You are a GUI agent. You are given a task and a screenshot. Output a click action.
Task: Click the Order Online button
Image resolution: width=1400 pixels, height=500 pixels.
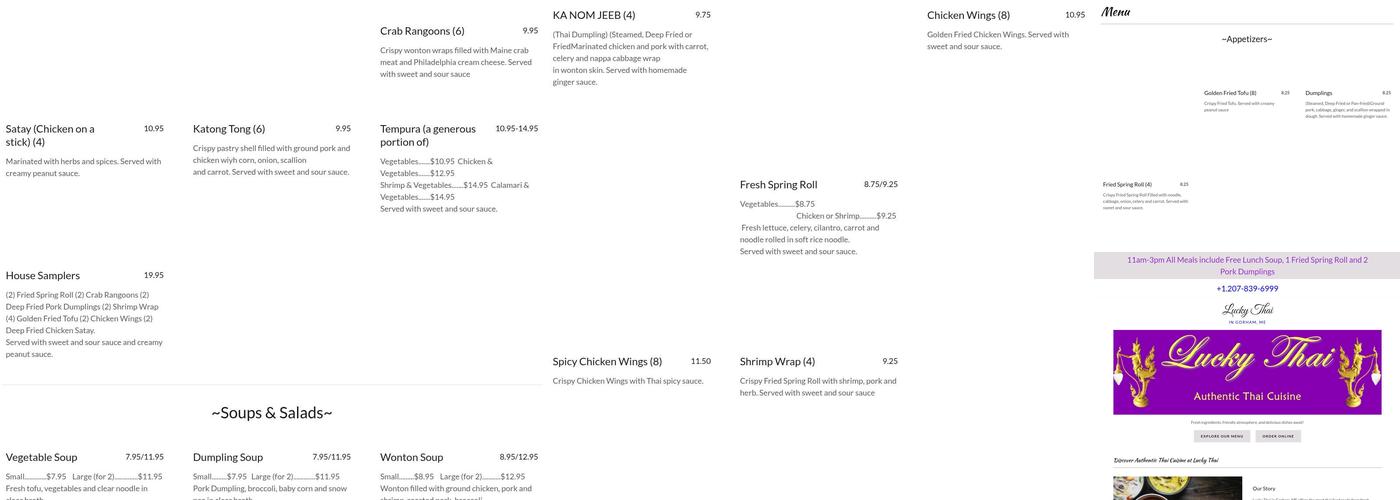(1278, 436)
